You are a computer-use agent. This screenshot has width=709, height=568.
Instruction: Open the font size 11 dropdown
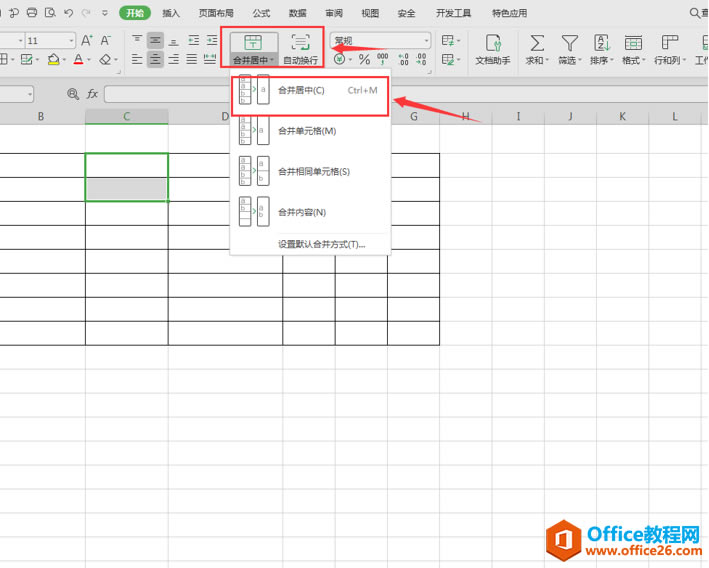[71, 41]
